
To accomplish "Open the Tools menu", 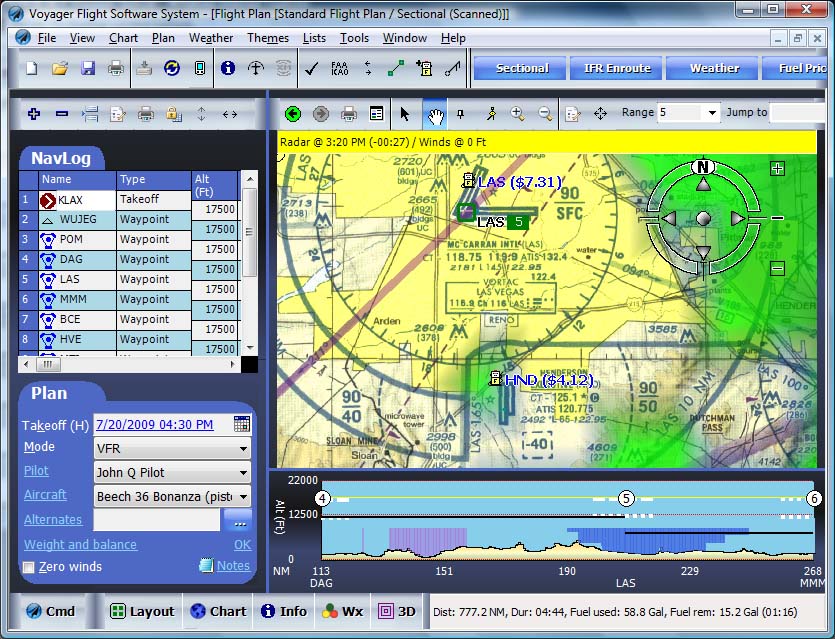I will point(354,38).
